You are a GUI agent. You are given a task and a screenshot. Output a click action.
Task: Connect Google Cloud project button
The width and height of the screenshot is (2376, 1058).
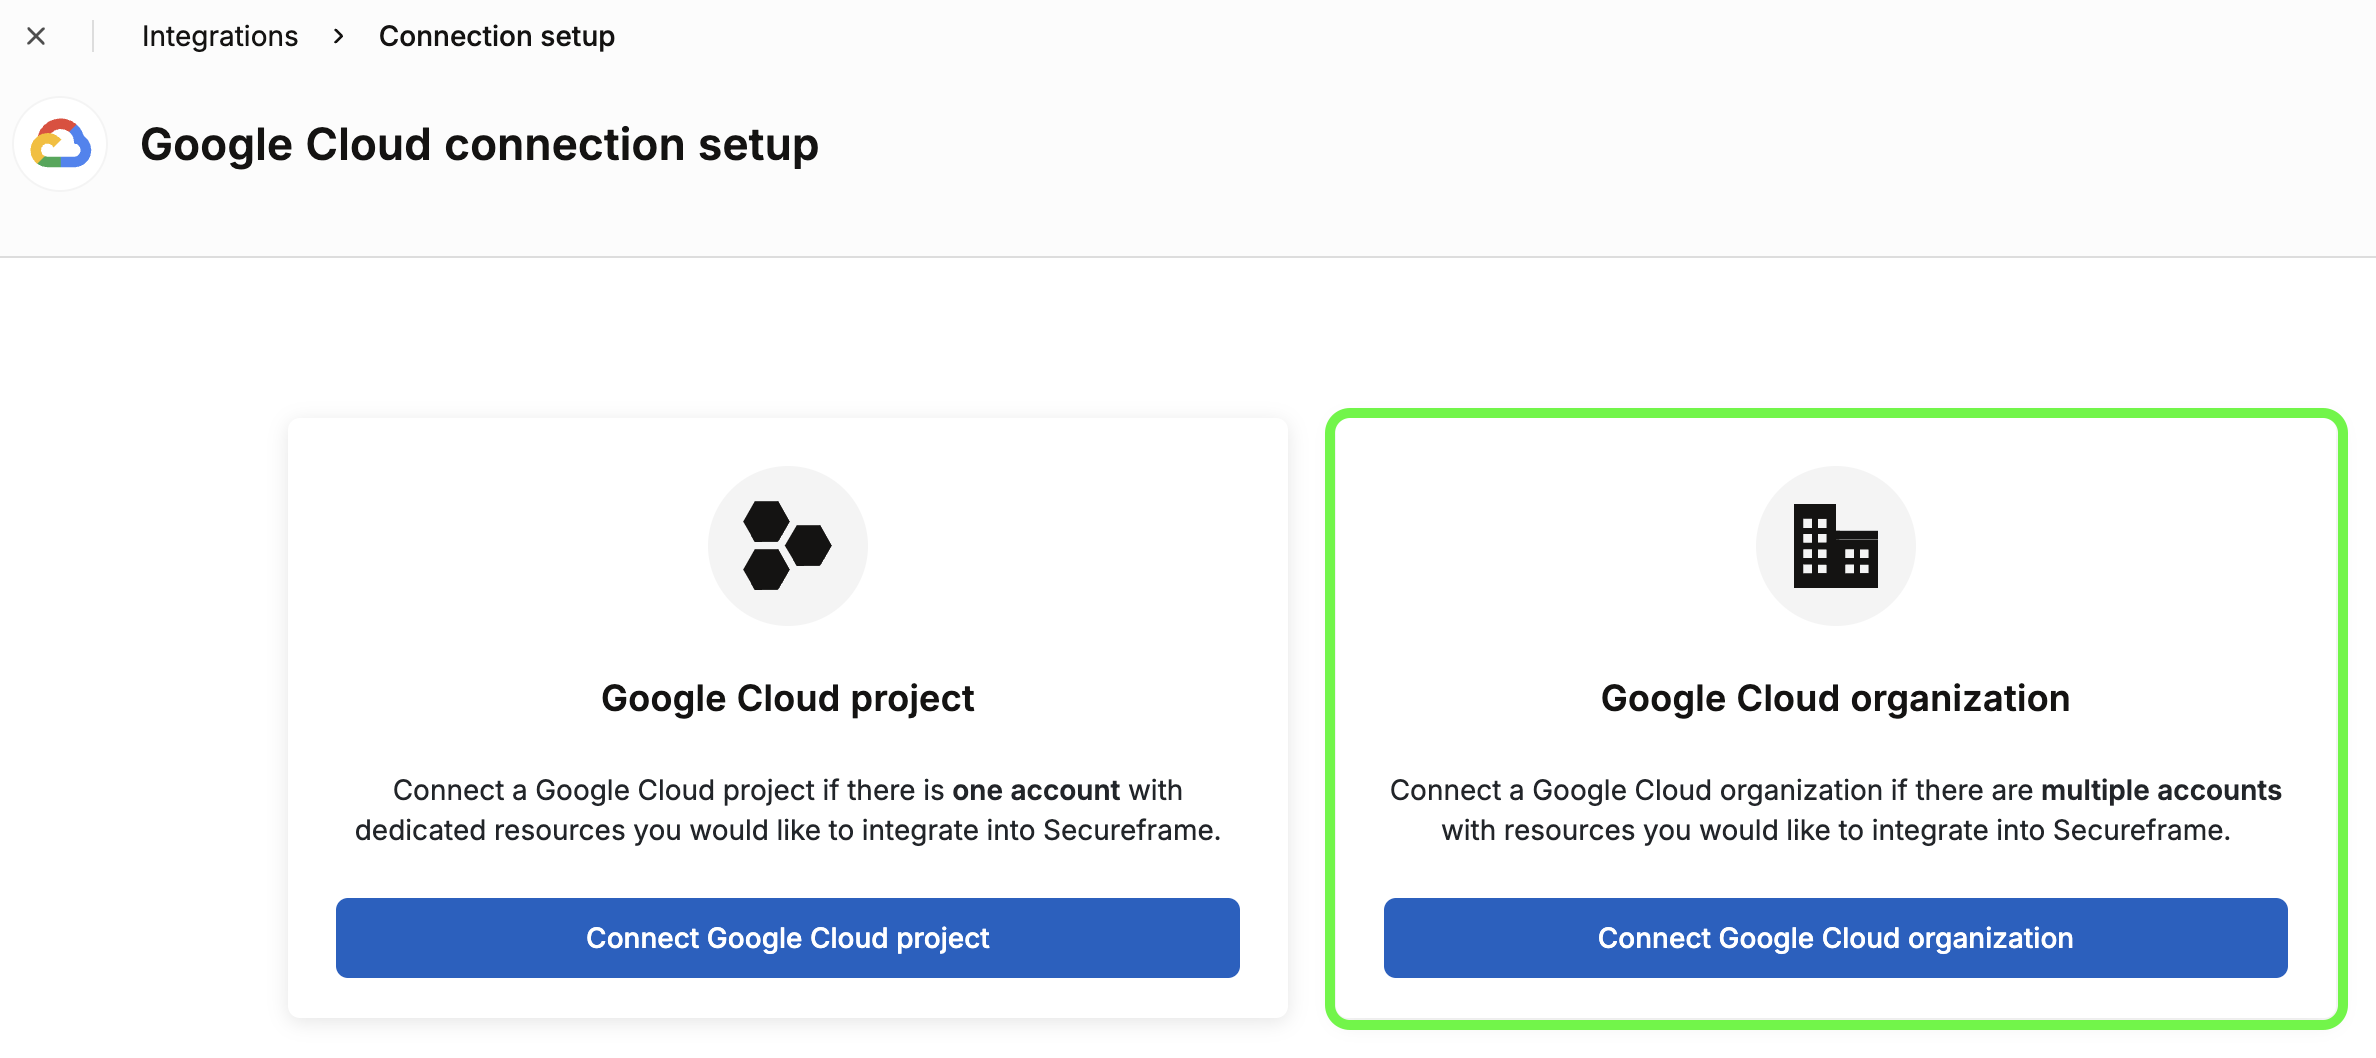click(x=788, y=938)
